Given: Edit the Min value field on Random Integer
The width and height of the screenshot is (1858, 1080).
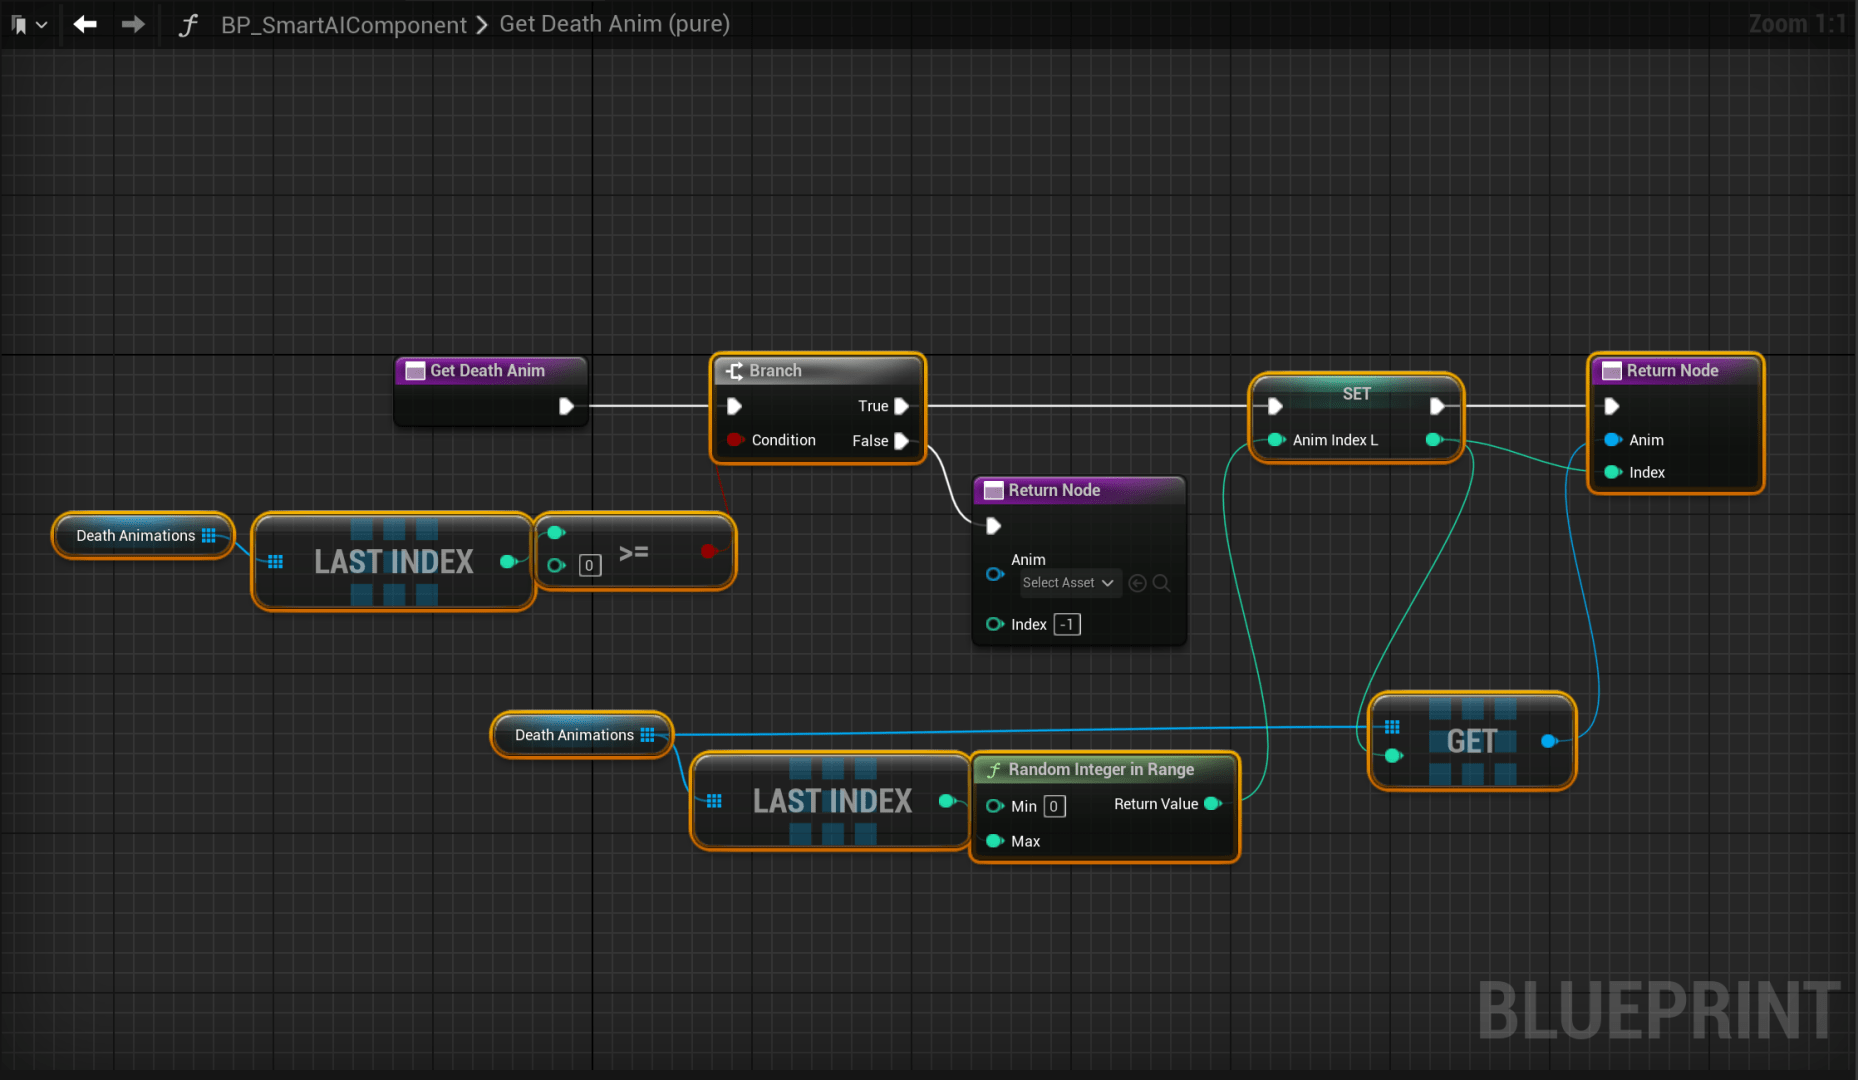Looking at the screenshot, I should coord(1054,806).
